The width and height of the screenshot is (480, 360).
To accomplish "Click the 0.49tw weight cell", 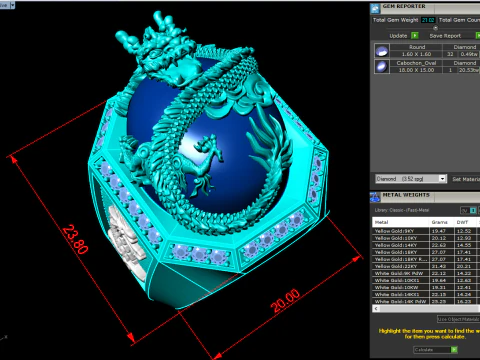I will pos(469,54).
